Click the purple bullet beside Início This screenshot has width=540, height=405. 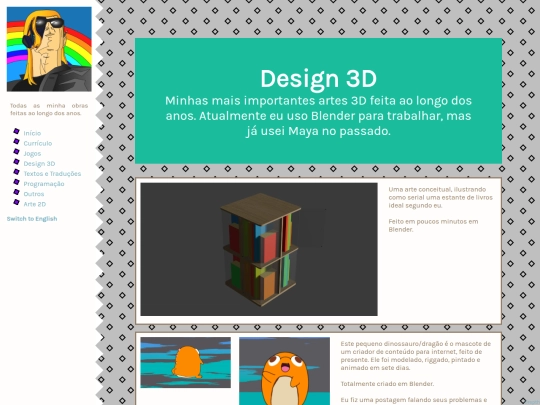pyautogui.click(x=16, y=131)
